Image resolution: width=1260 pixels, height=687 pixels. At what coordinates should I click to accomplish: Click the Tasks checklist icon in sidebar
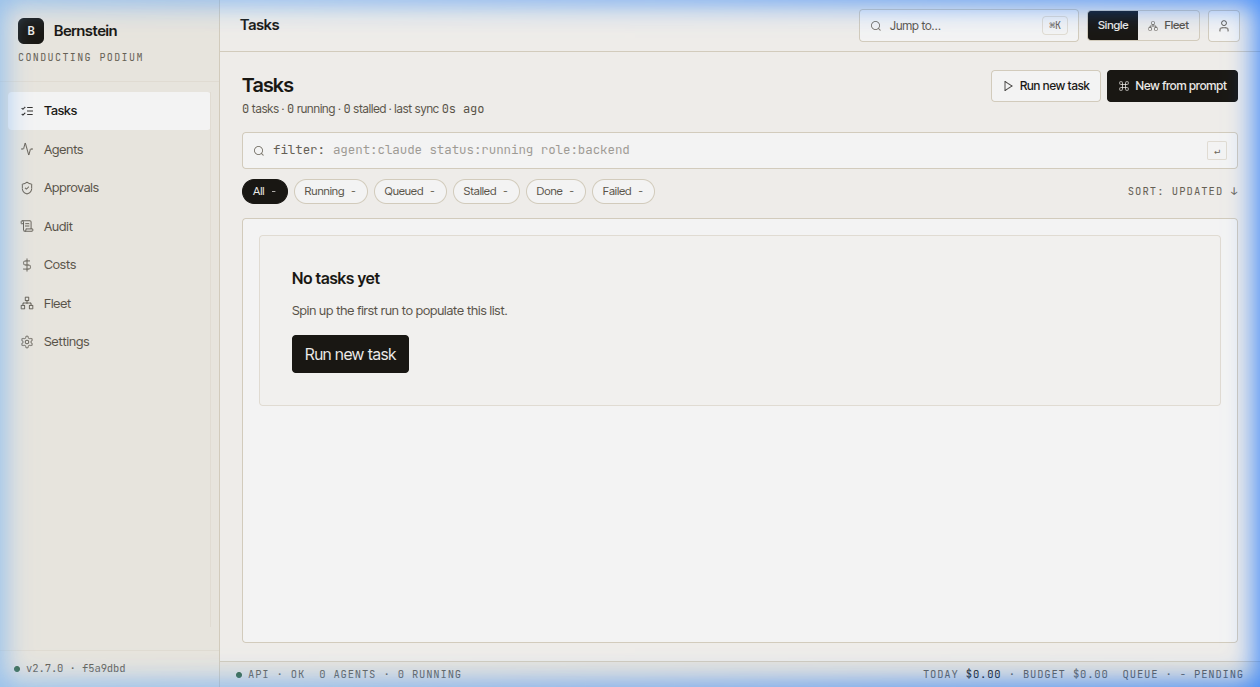click(27, 111)
